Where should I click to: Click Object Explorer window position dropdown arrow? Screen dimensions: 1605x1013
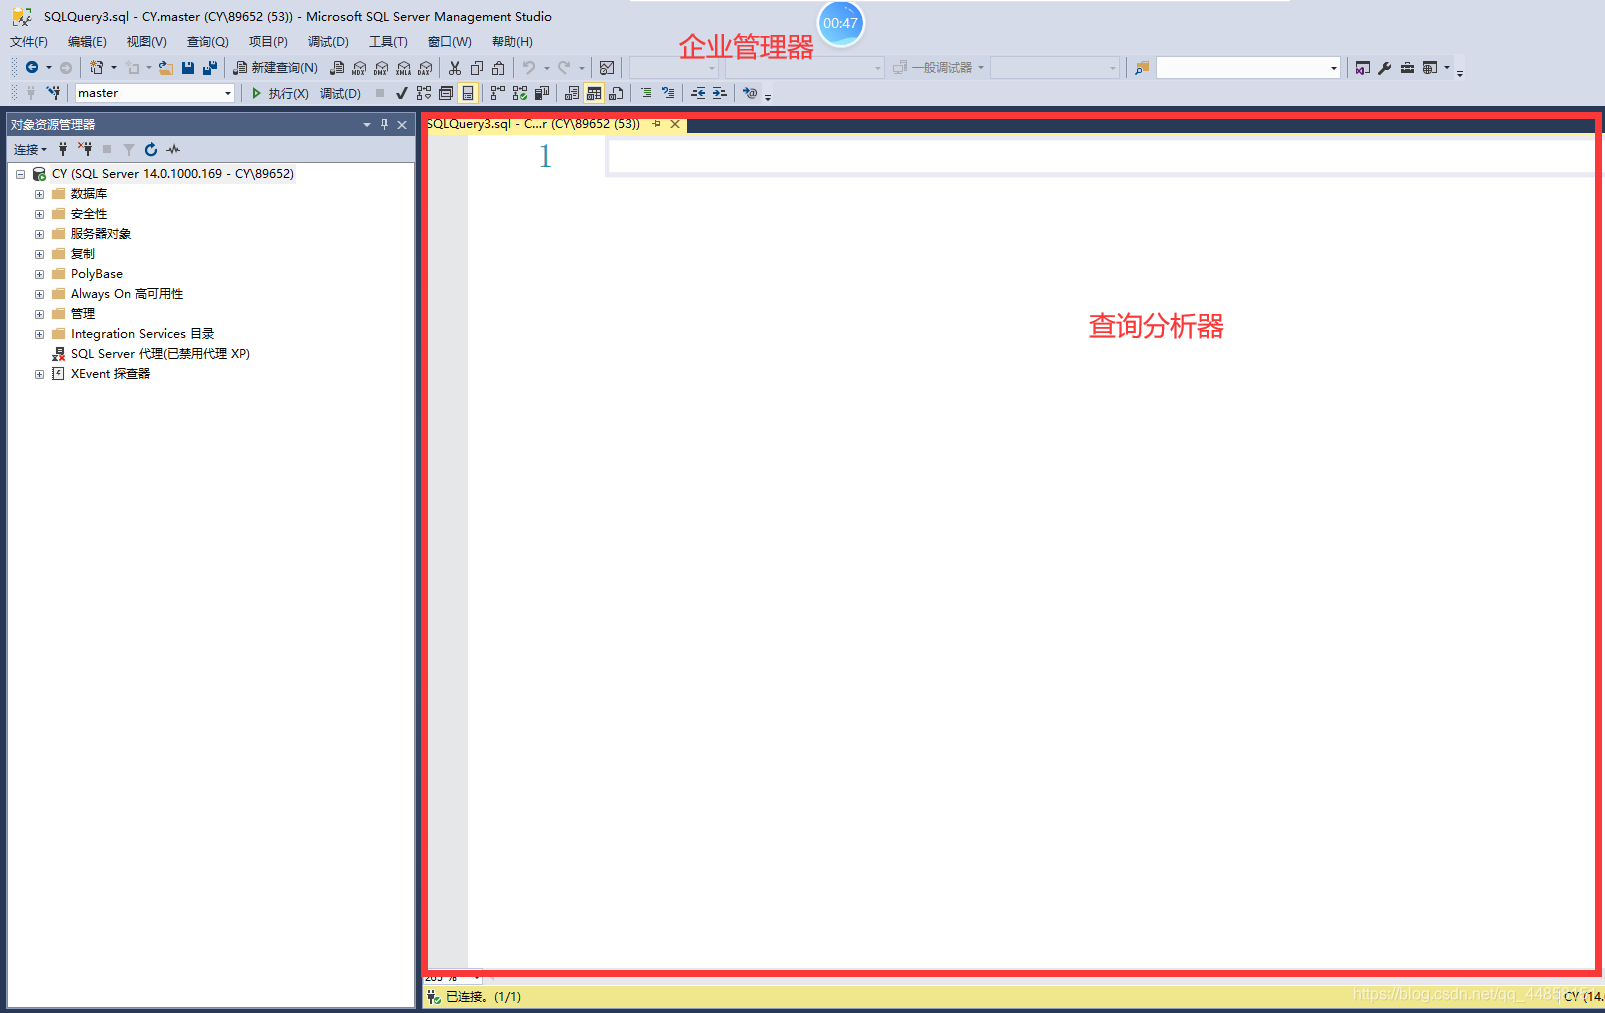[367, 124]
